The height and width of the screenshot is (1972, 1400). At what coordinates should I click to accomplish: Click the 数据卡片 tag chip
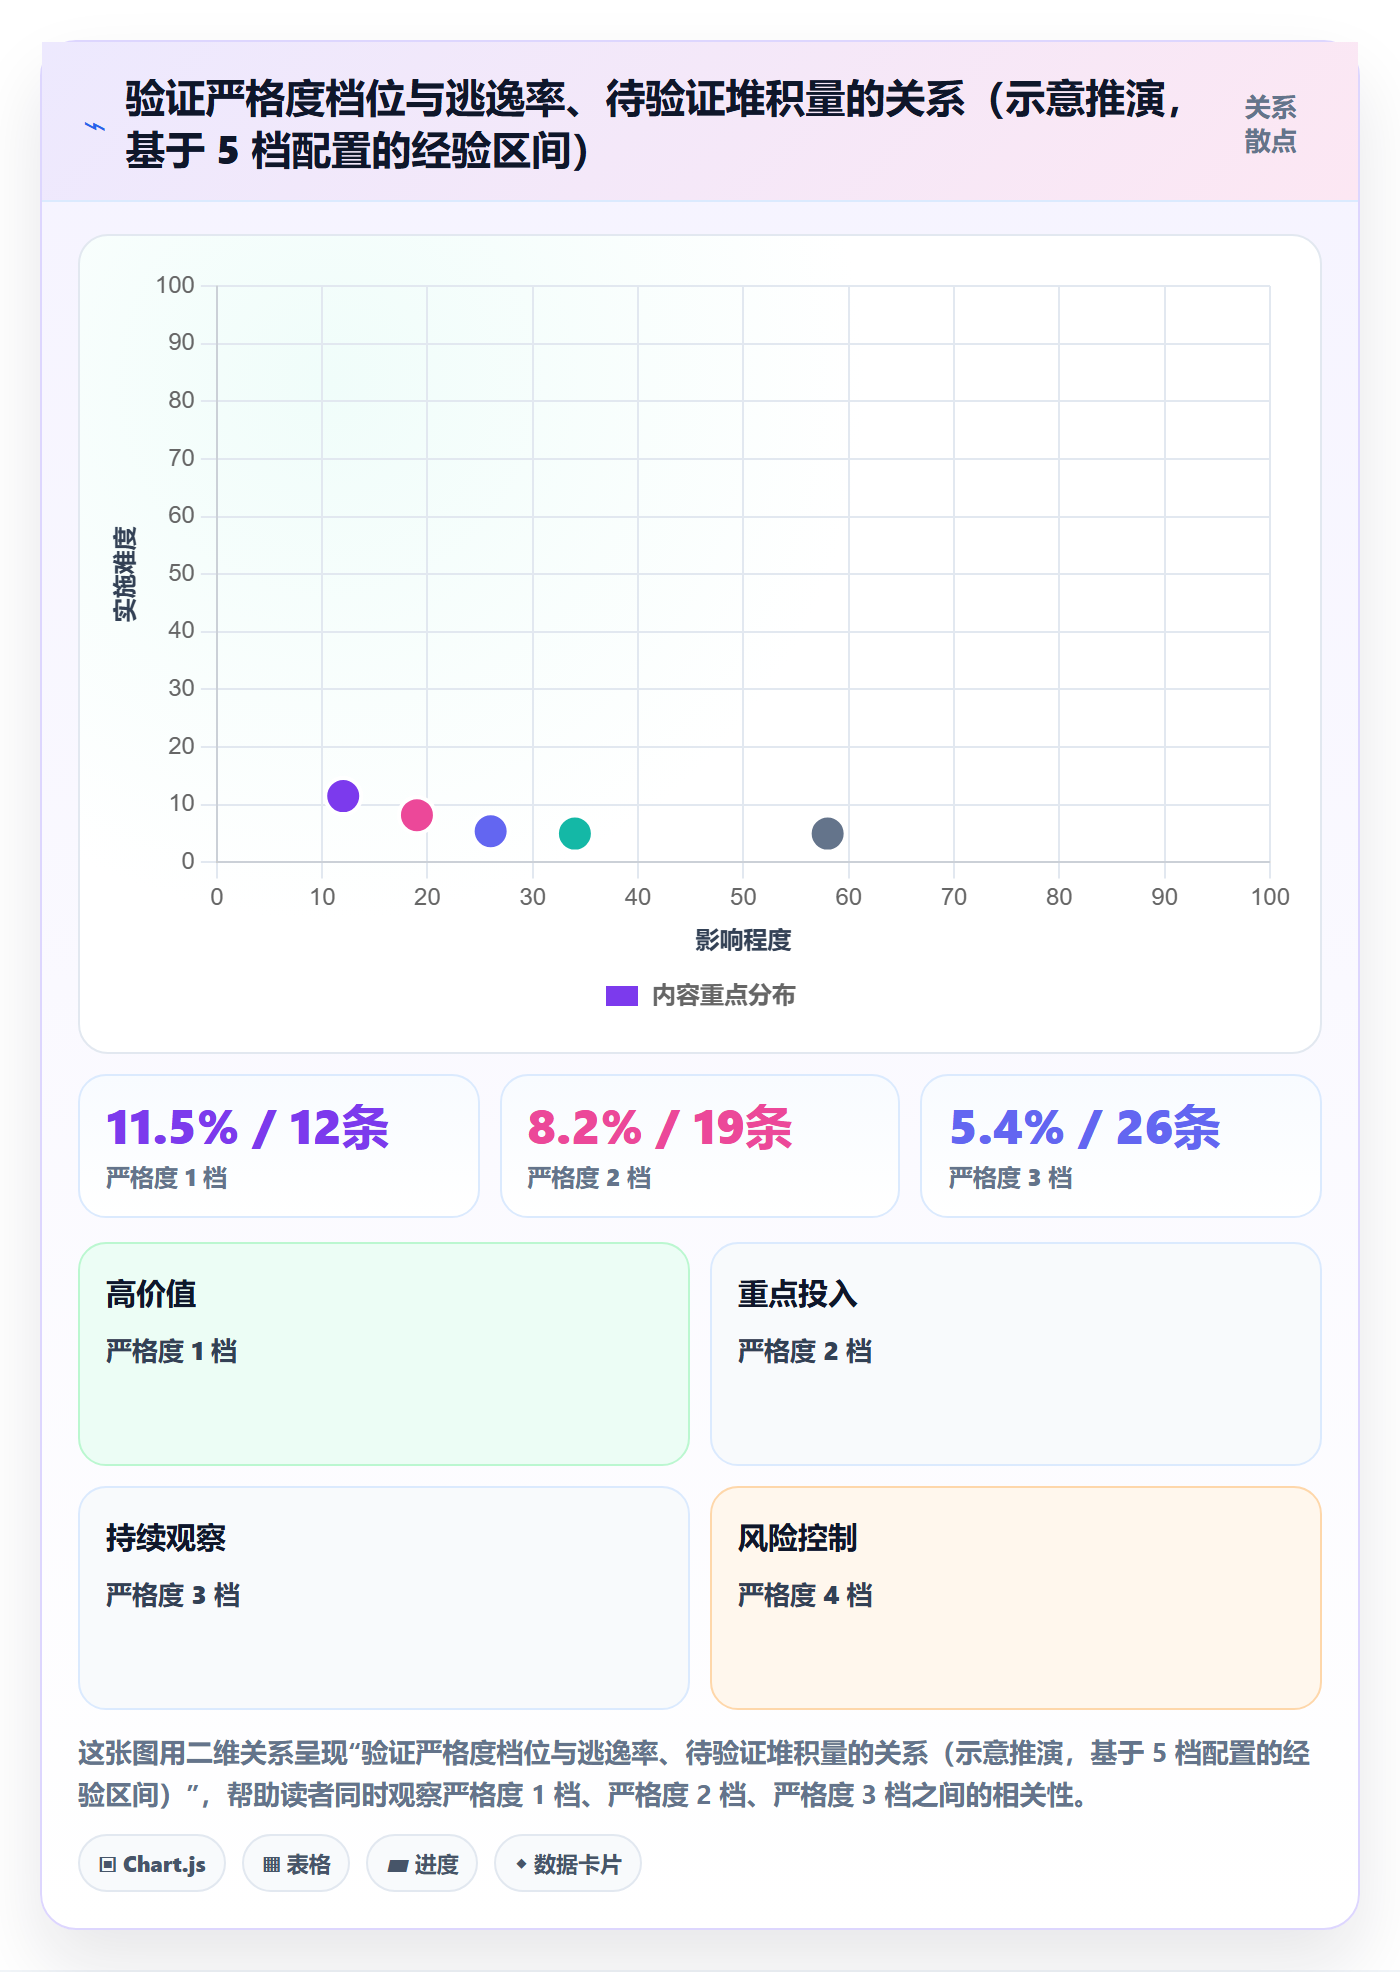568,1864
